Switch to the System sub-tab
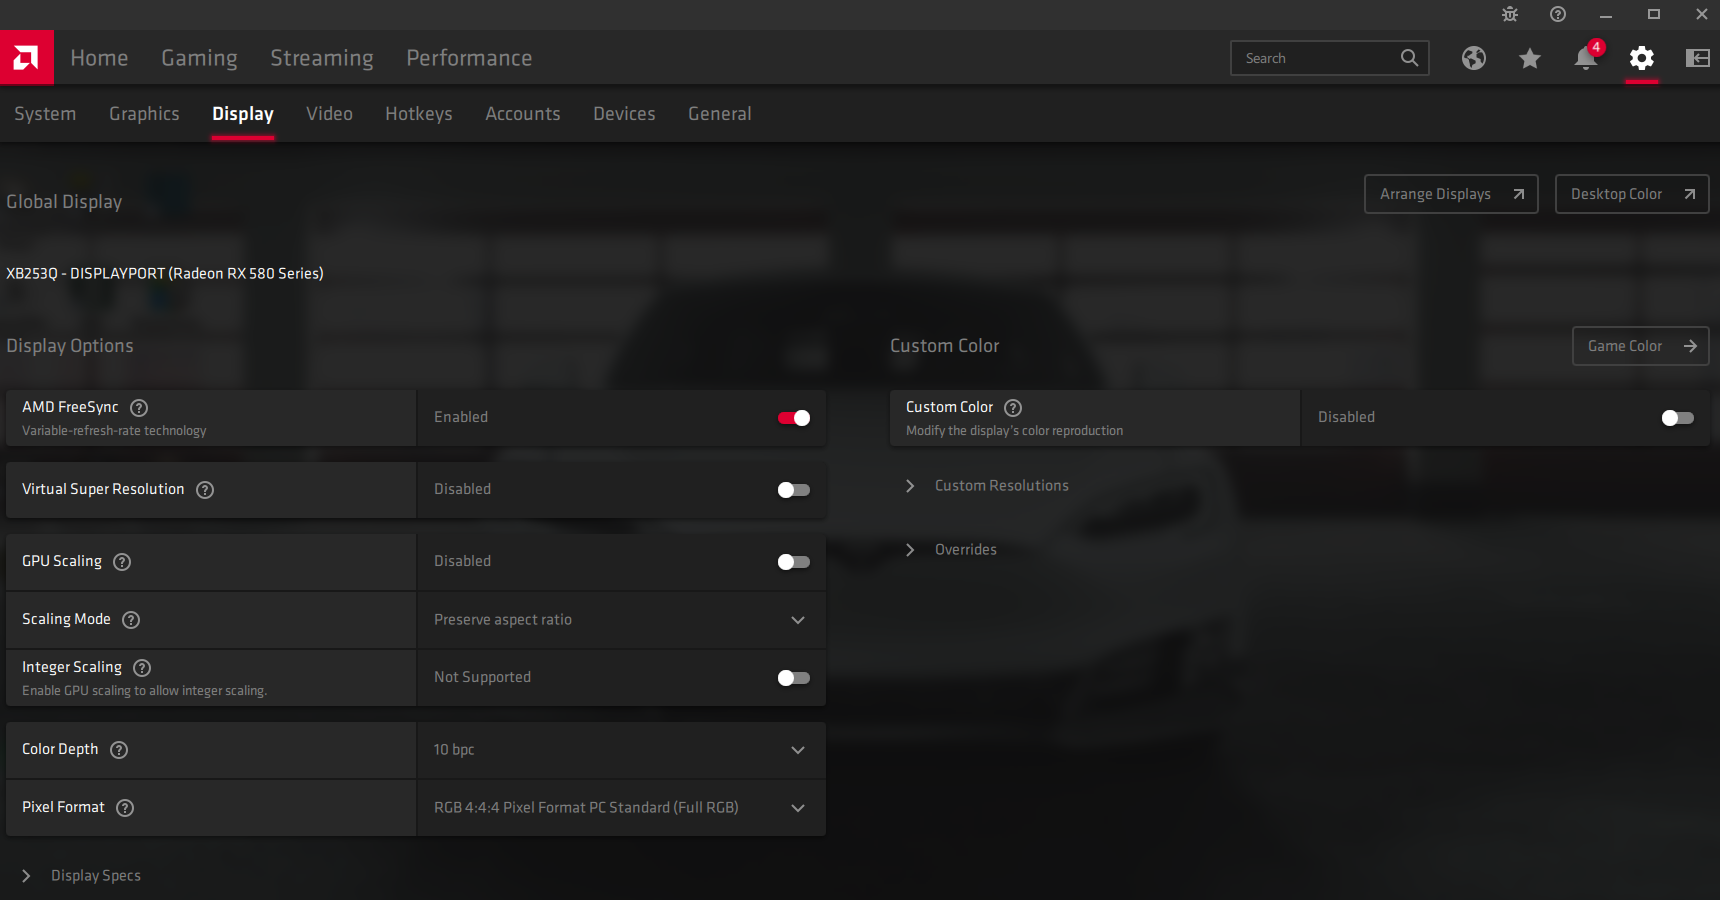 [x=45, y=114]
